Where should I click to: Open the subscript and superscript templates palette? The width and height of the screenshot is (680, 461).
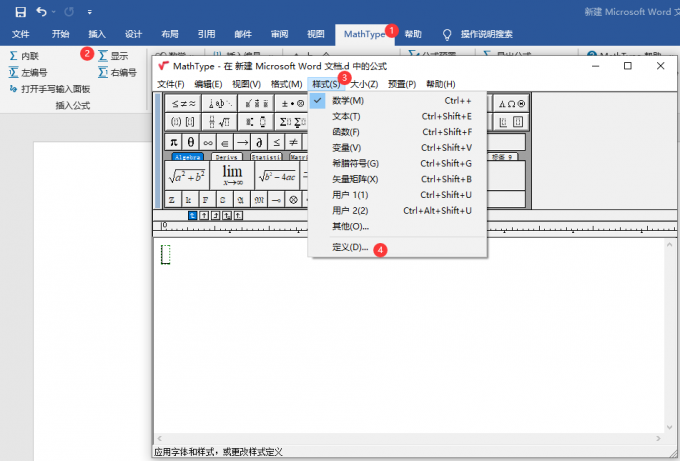pyautogui.click(x=256, y=122)
